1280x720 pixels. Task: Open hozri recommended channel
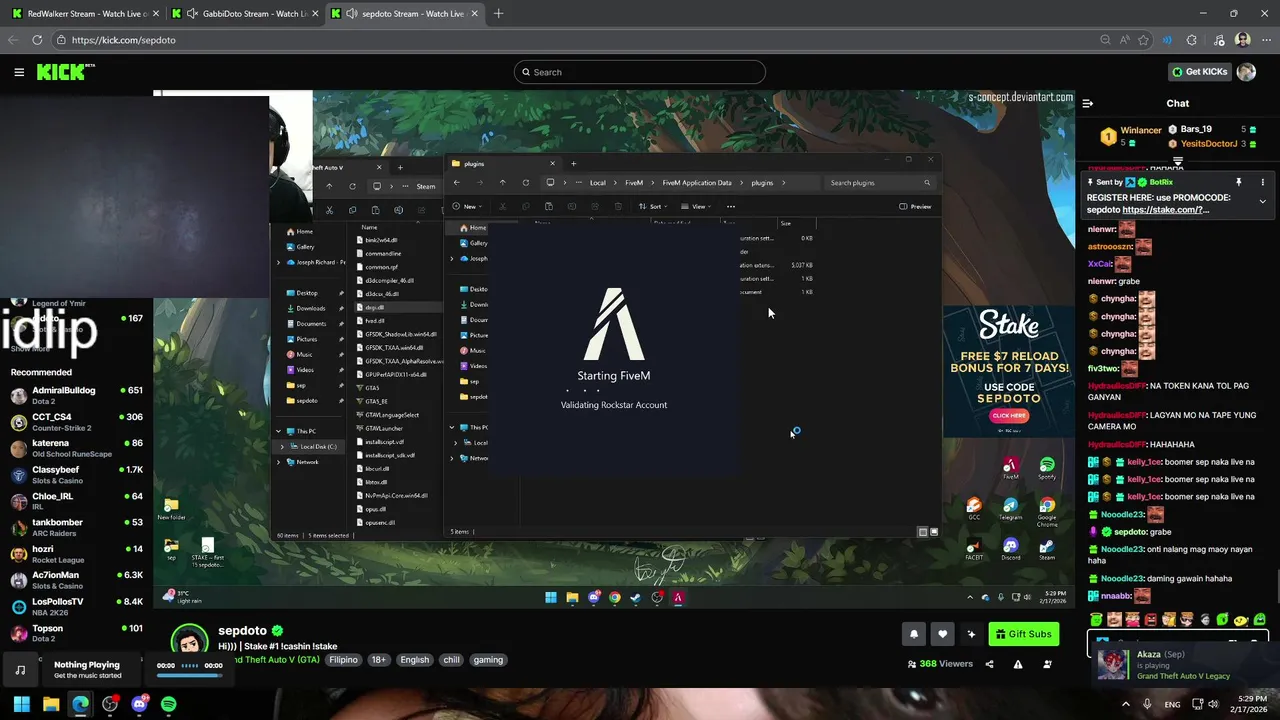(76, 554)
